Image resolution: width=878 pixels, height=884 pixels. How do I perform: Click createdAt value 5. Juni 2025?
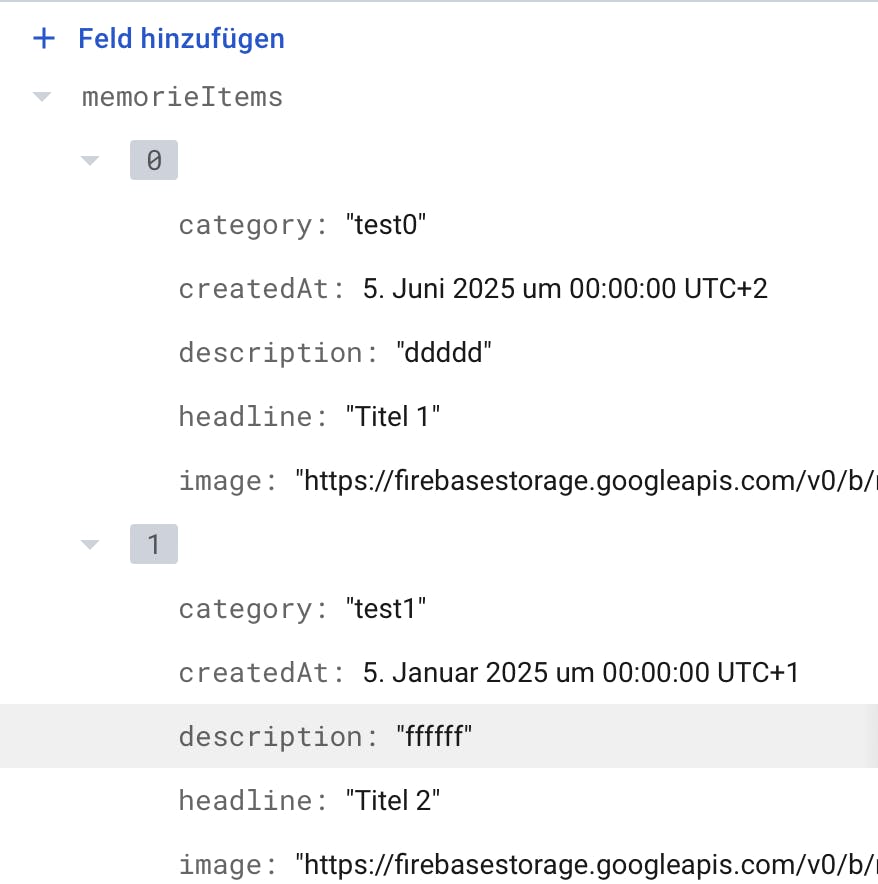(x=565, y=289)
